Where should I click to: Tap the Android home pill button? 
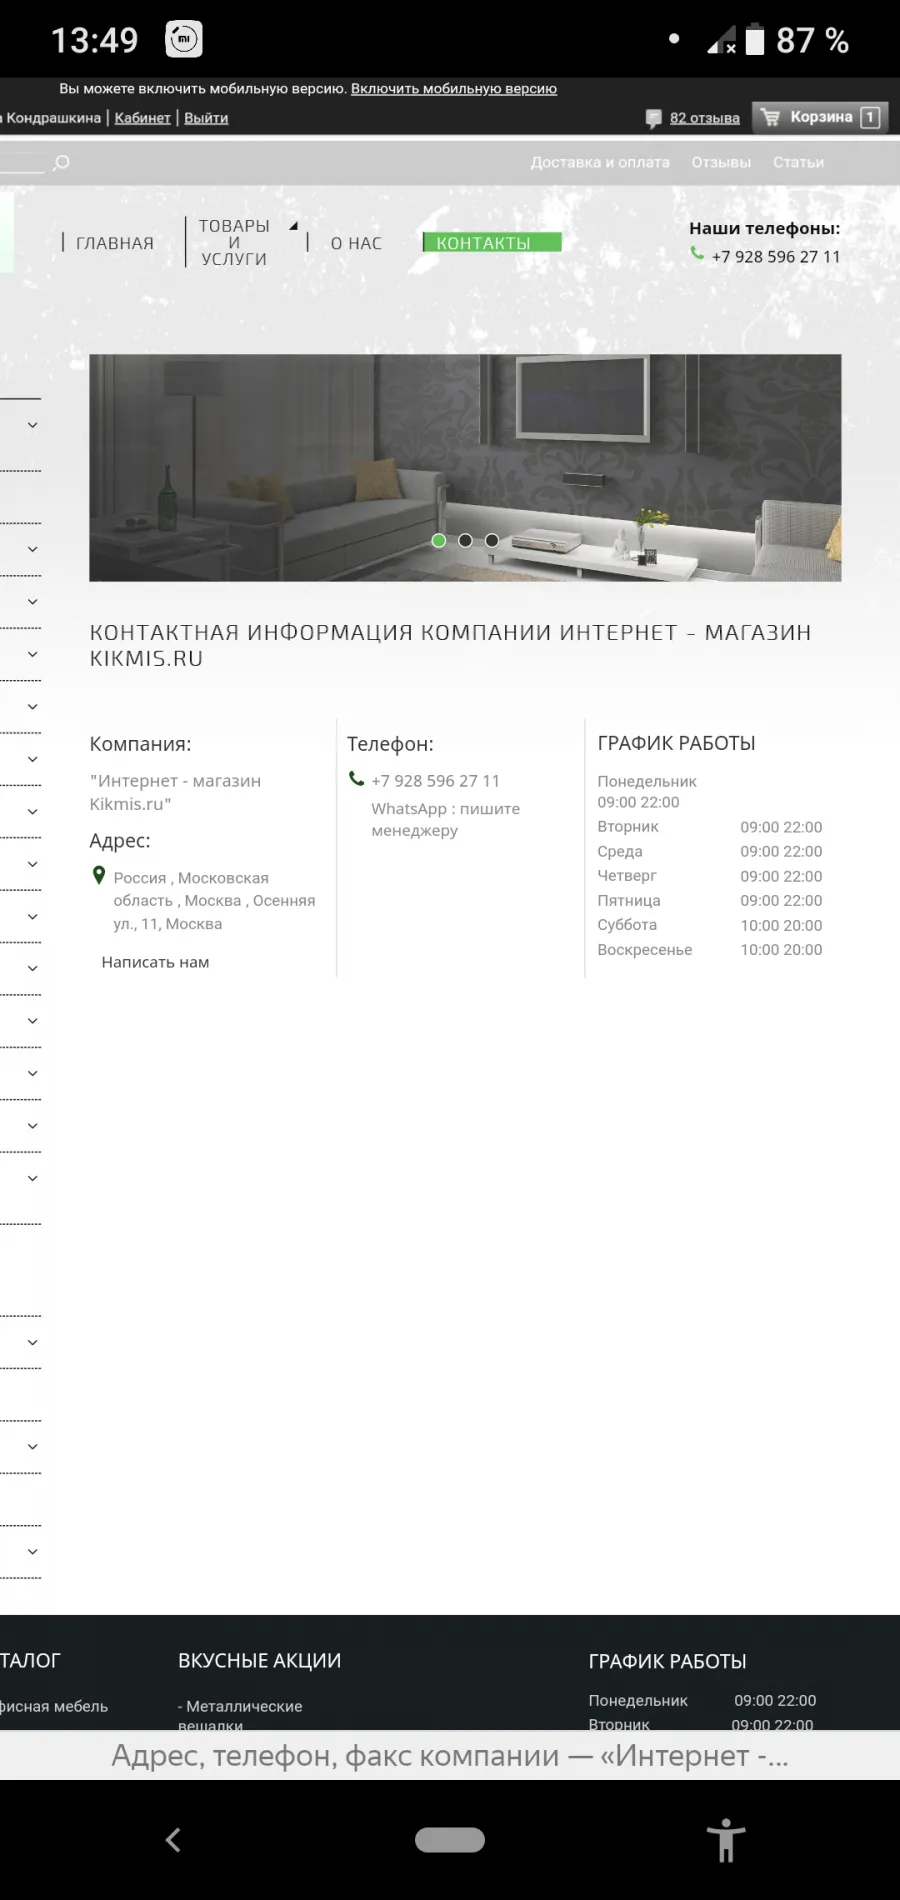[x=450, y=1840]
